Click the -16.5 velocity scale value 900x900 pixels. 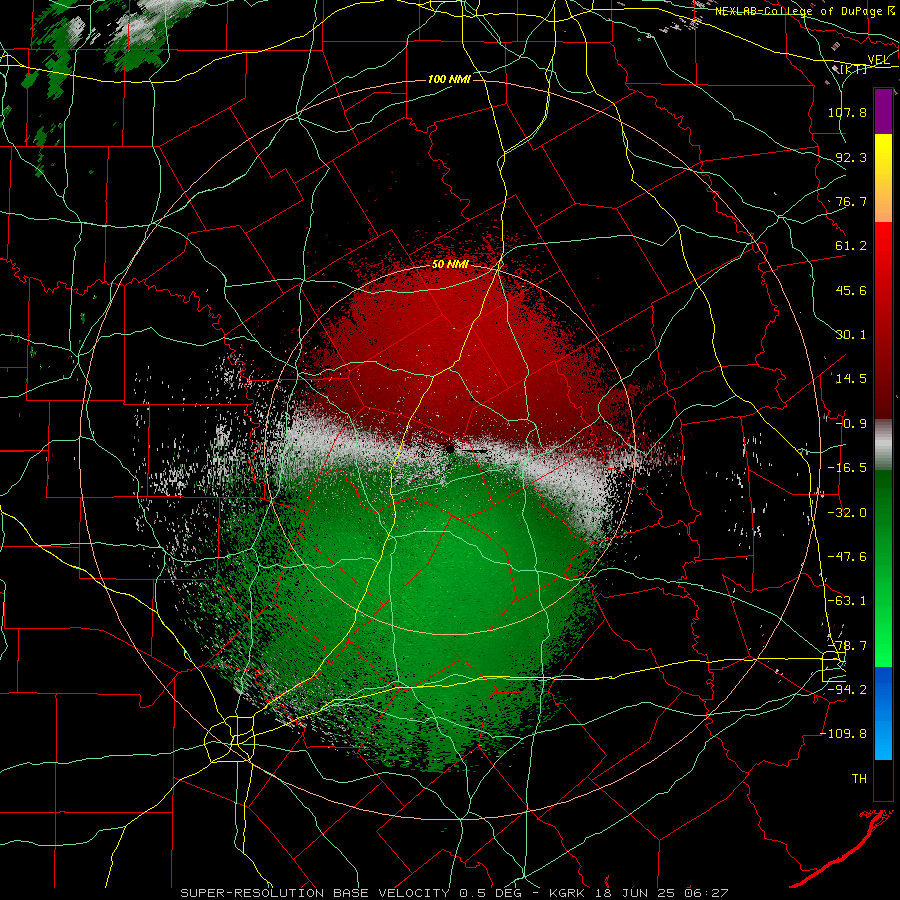[847, 468]
